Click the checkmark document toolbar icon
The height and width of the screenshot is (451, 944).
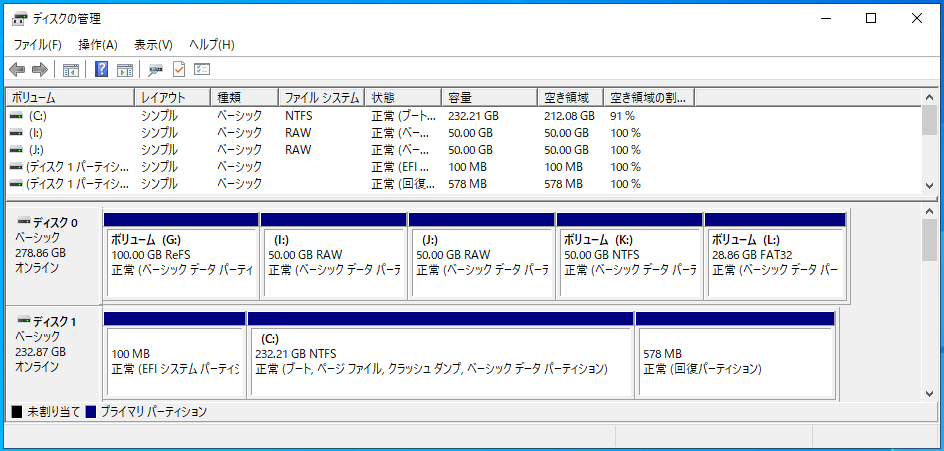tap(179, 69)
